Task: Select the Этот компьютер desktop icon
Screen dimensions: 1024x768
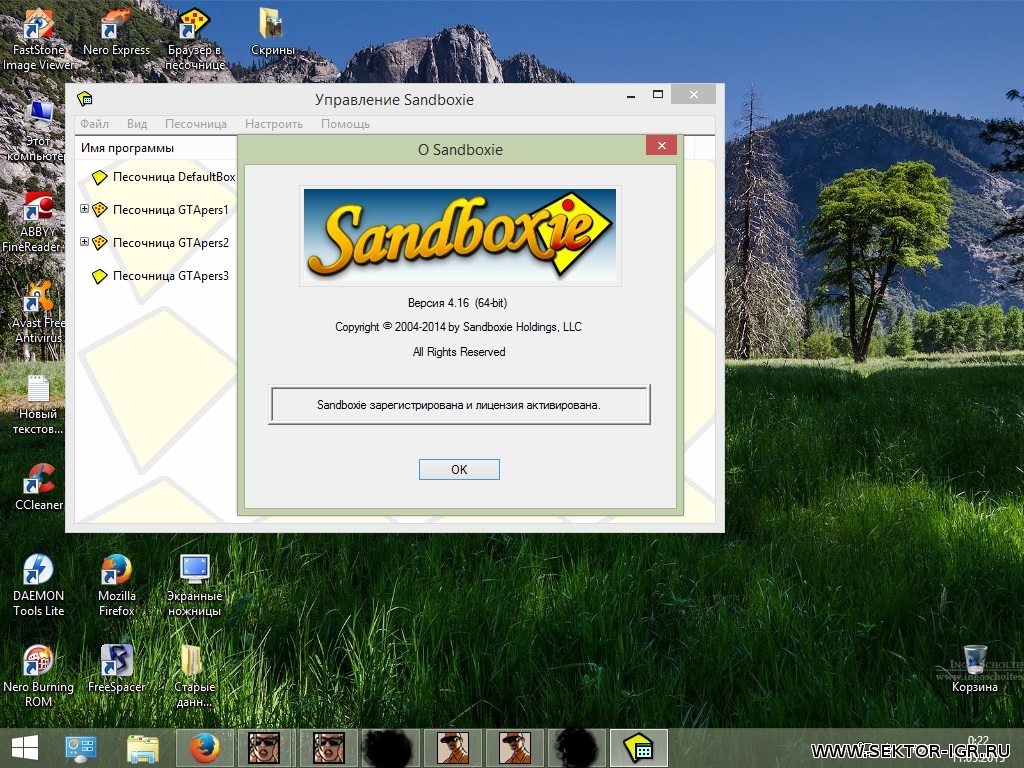Action: click(37, 131)
